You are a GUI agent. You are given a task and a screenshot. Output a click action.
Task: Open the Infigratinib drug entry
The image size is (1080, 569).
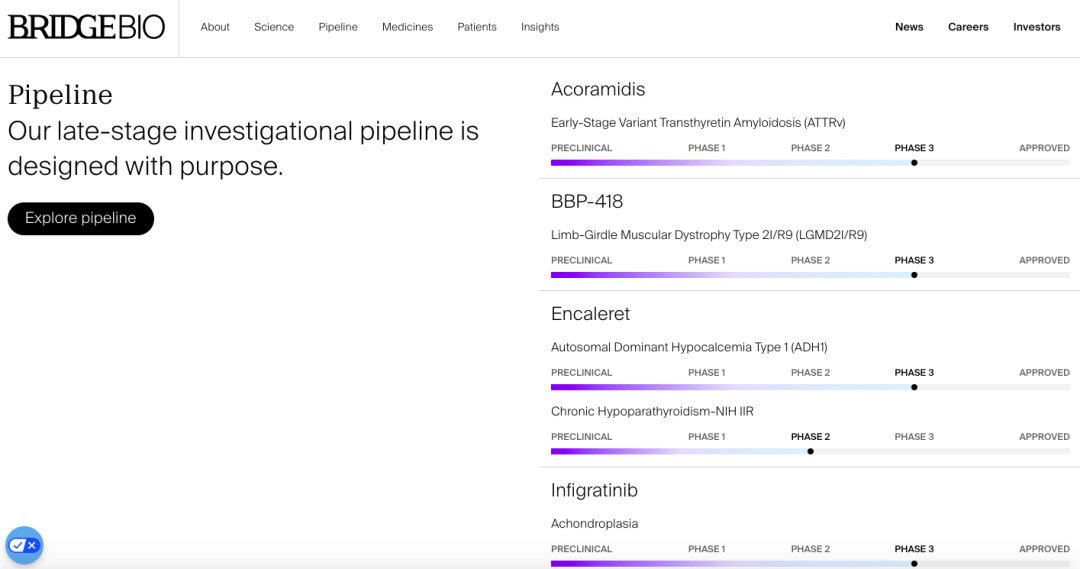(594, 491)
